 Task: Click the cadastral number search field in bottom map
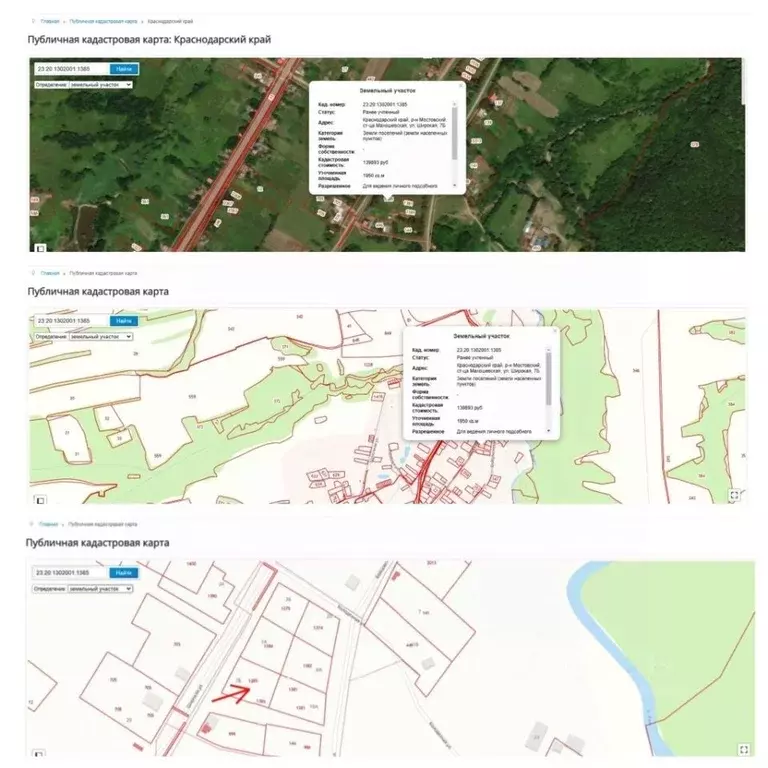tap(70, 573)
